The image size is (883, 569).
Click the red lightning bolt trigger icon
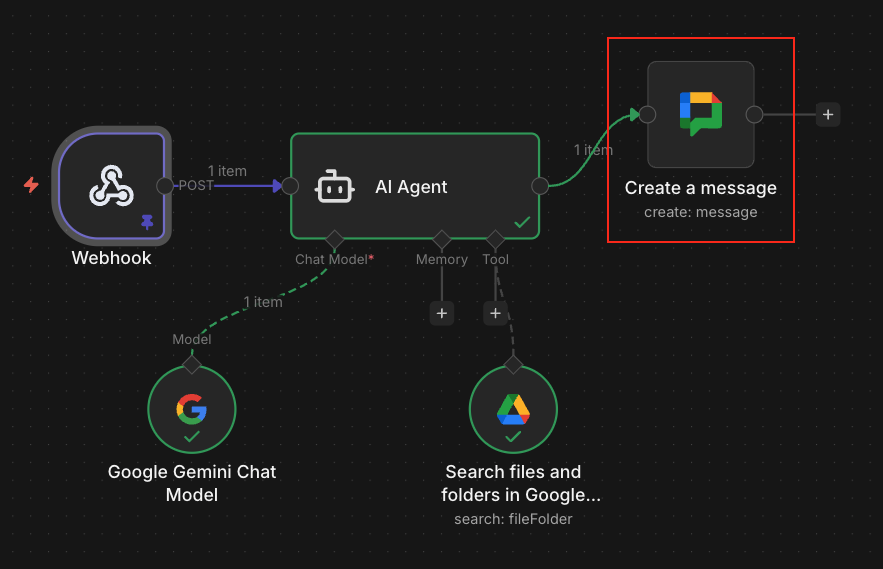tap(32, 185)
